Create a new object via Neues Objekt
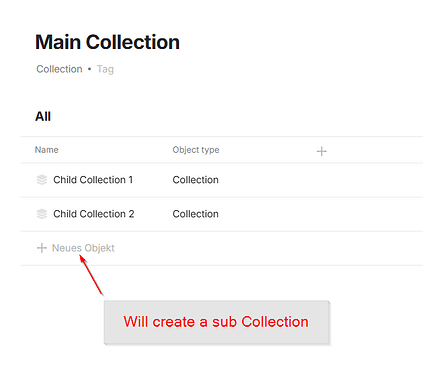Screen dimensions: 423x375 point(83,248)
